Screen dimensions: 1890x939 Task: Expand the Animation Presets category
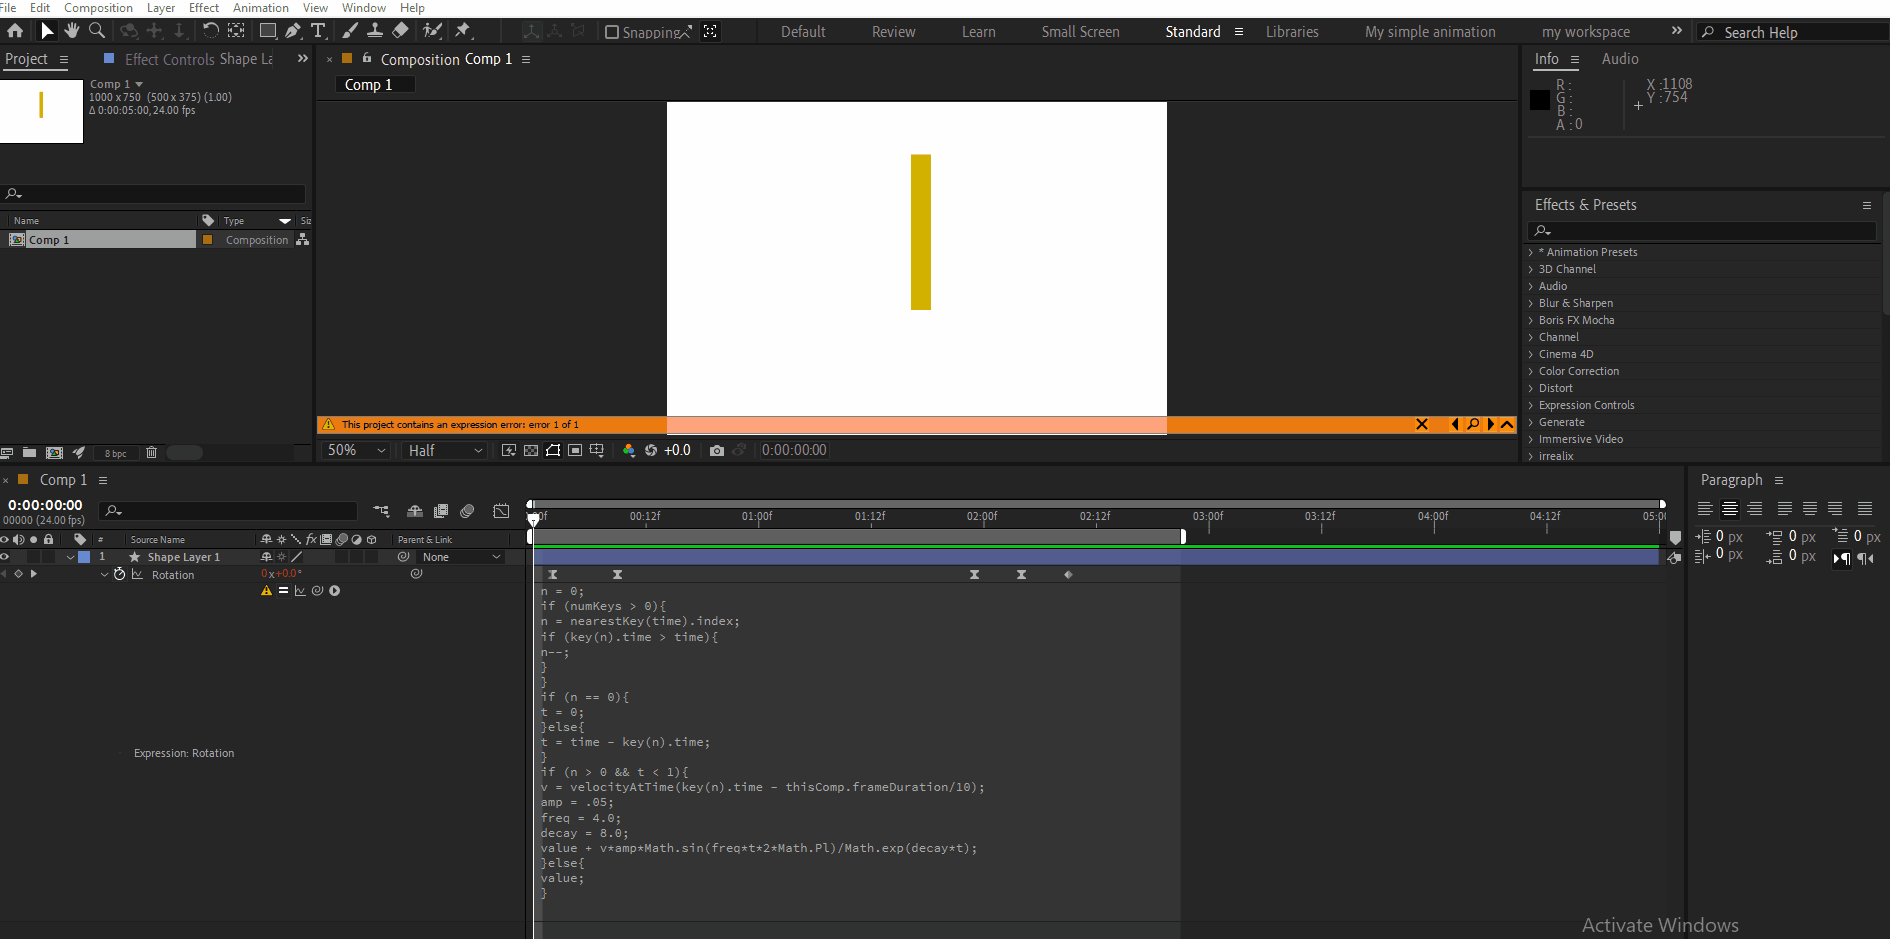click(1531, 252)
